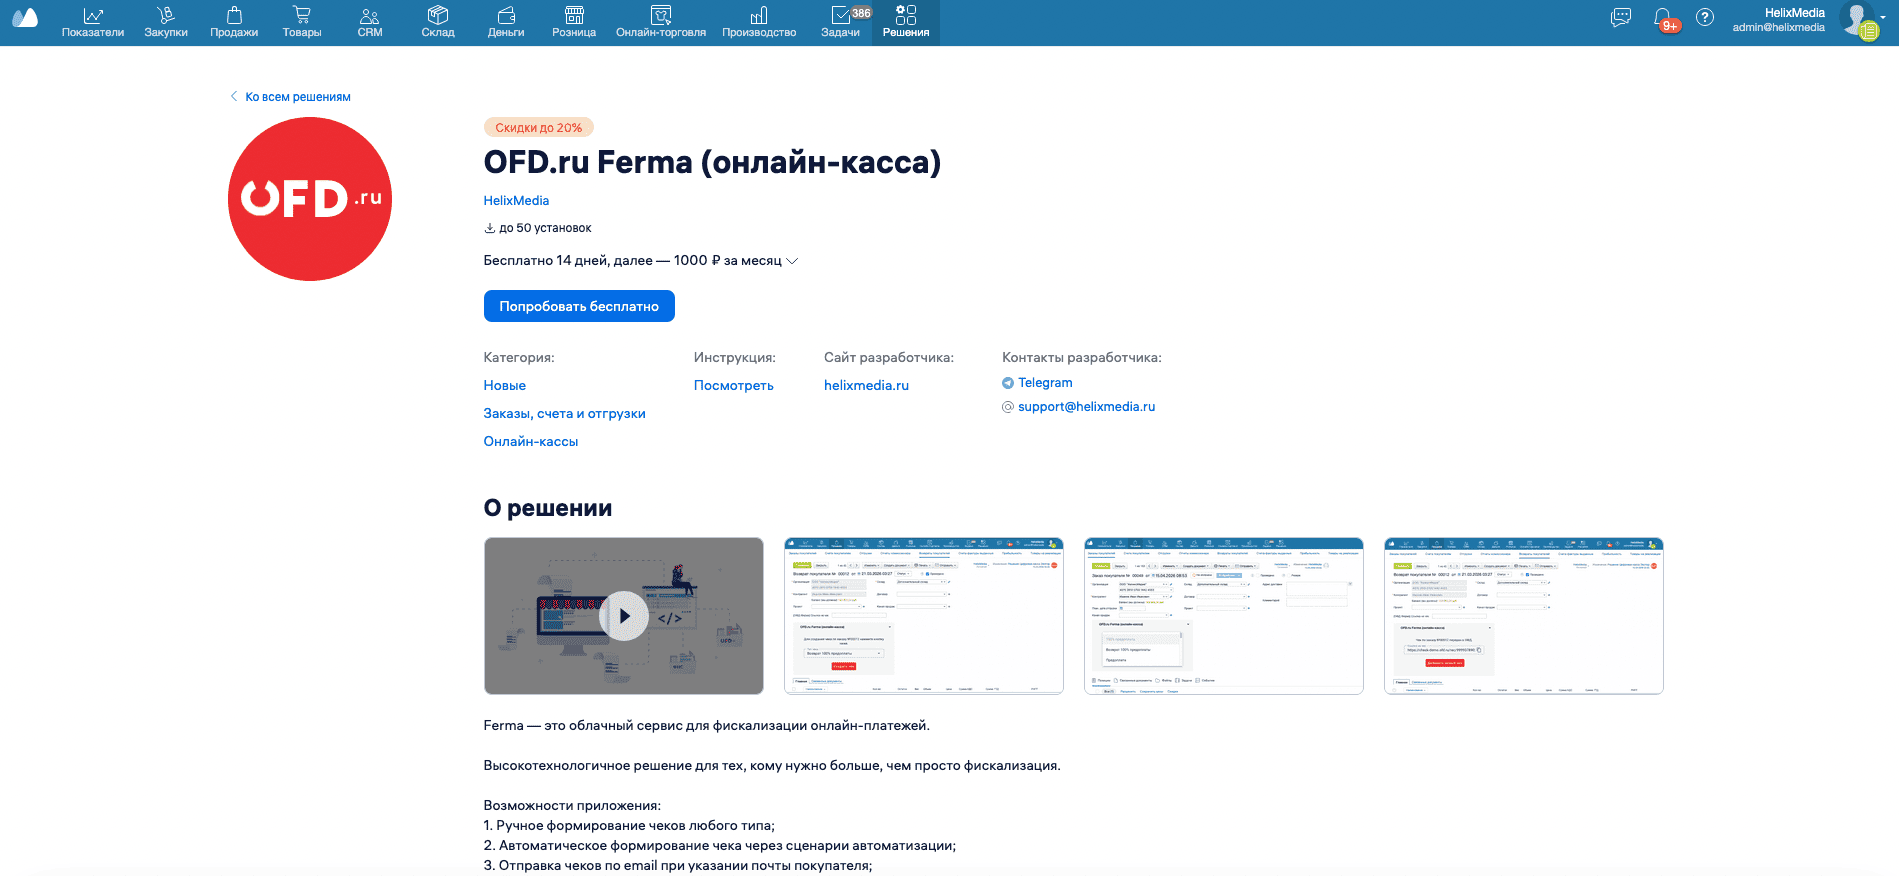
Task: Select the Решения tab
Action: coord(906,22)
